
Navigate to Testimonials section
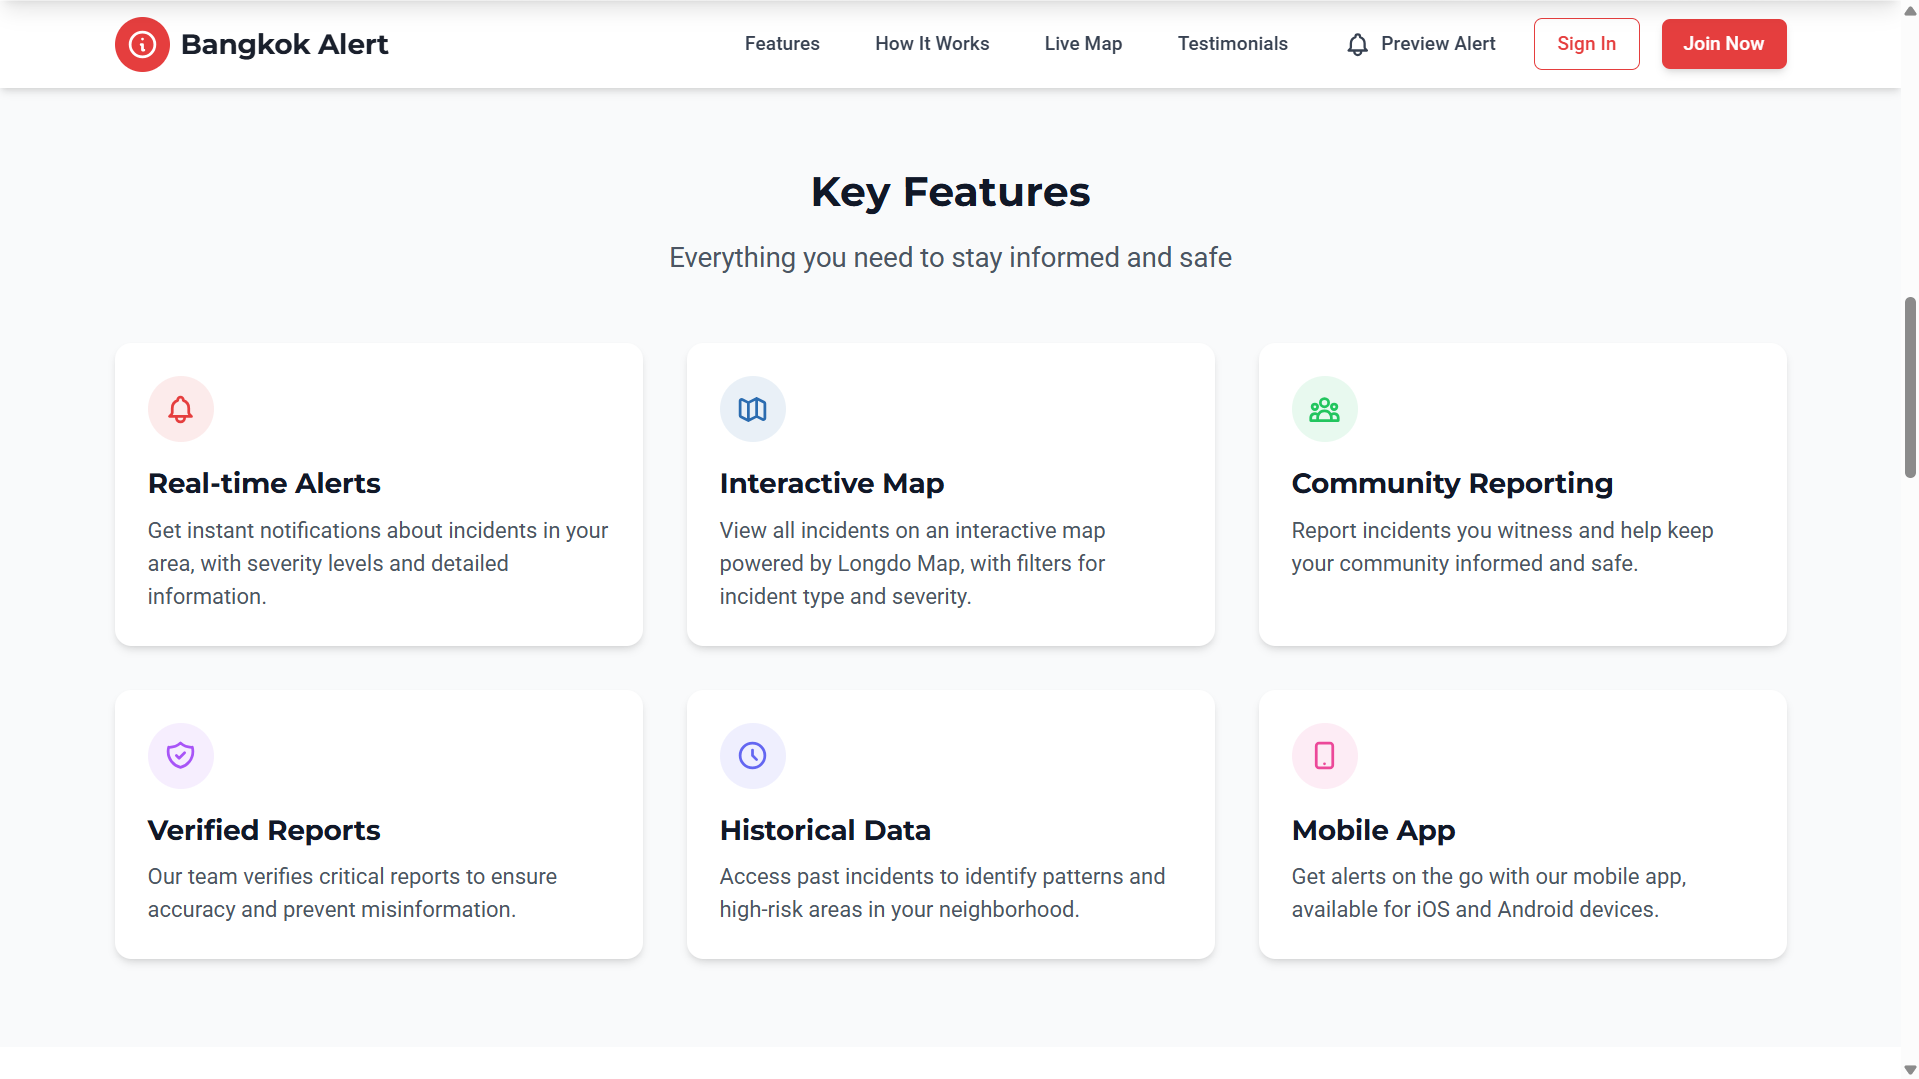point(1232,44)
